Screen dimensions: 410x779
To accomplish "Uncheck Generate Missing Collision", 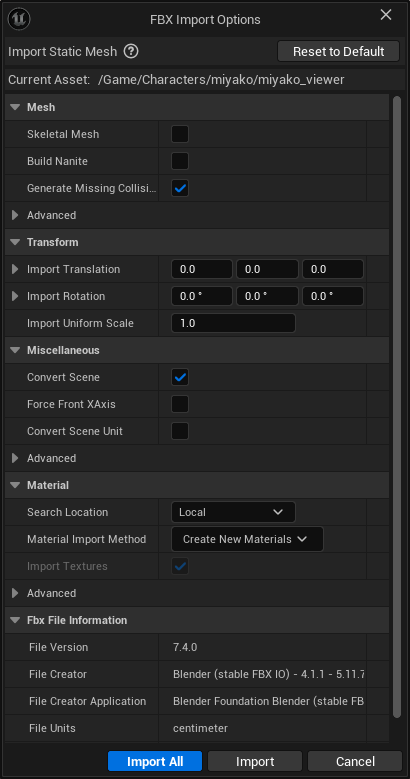I will [x=180, y=188].
